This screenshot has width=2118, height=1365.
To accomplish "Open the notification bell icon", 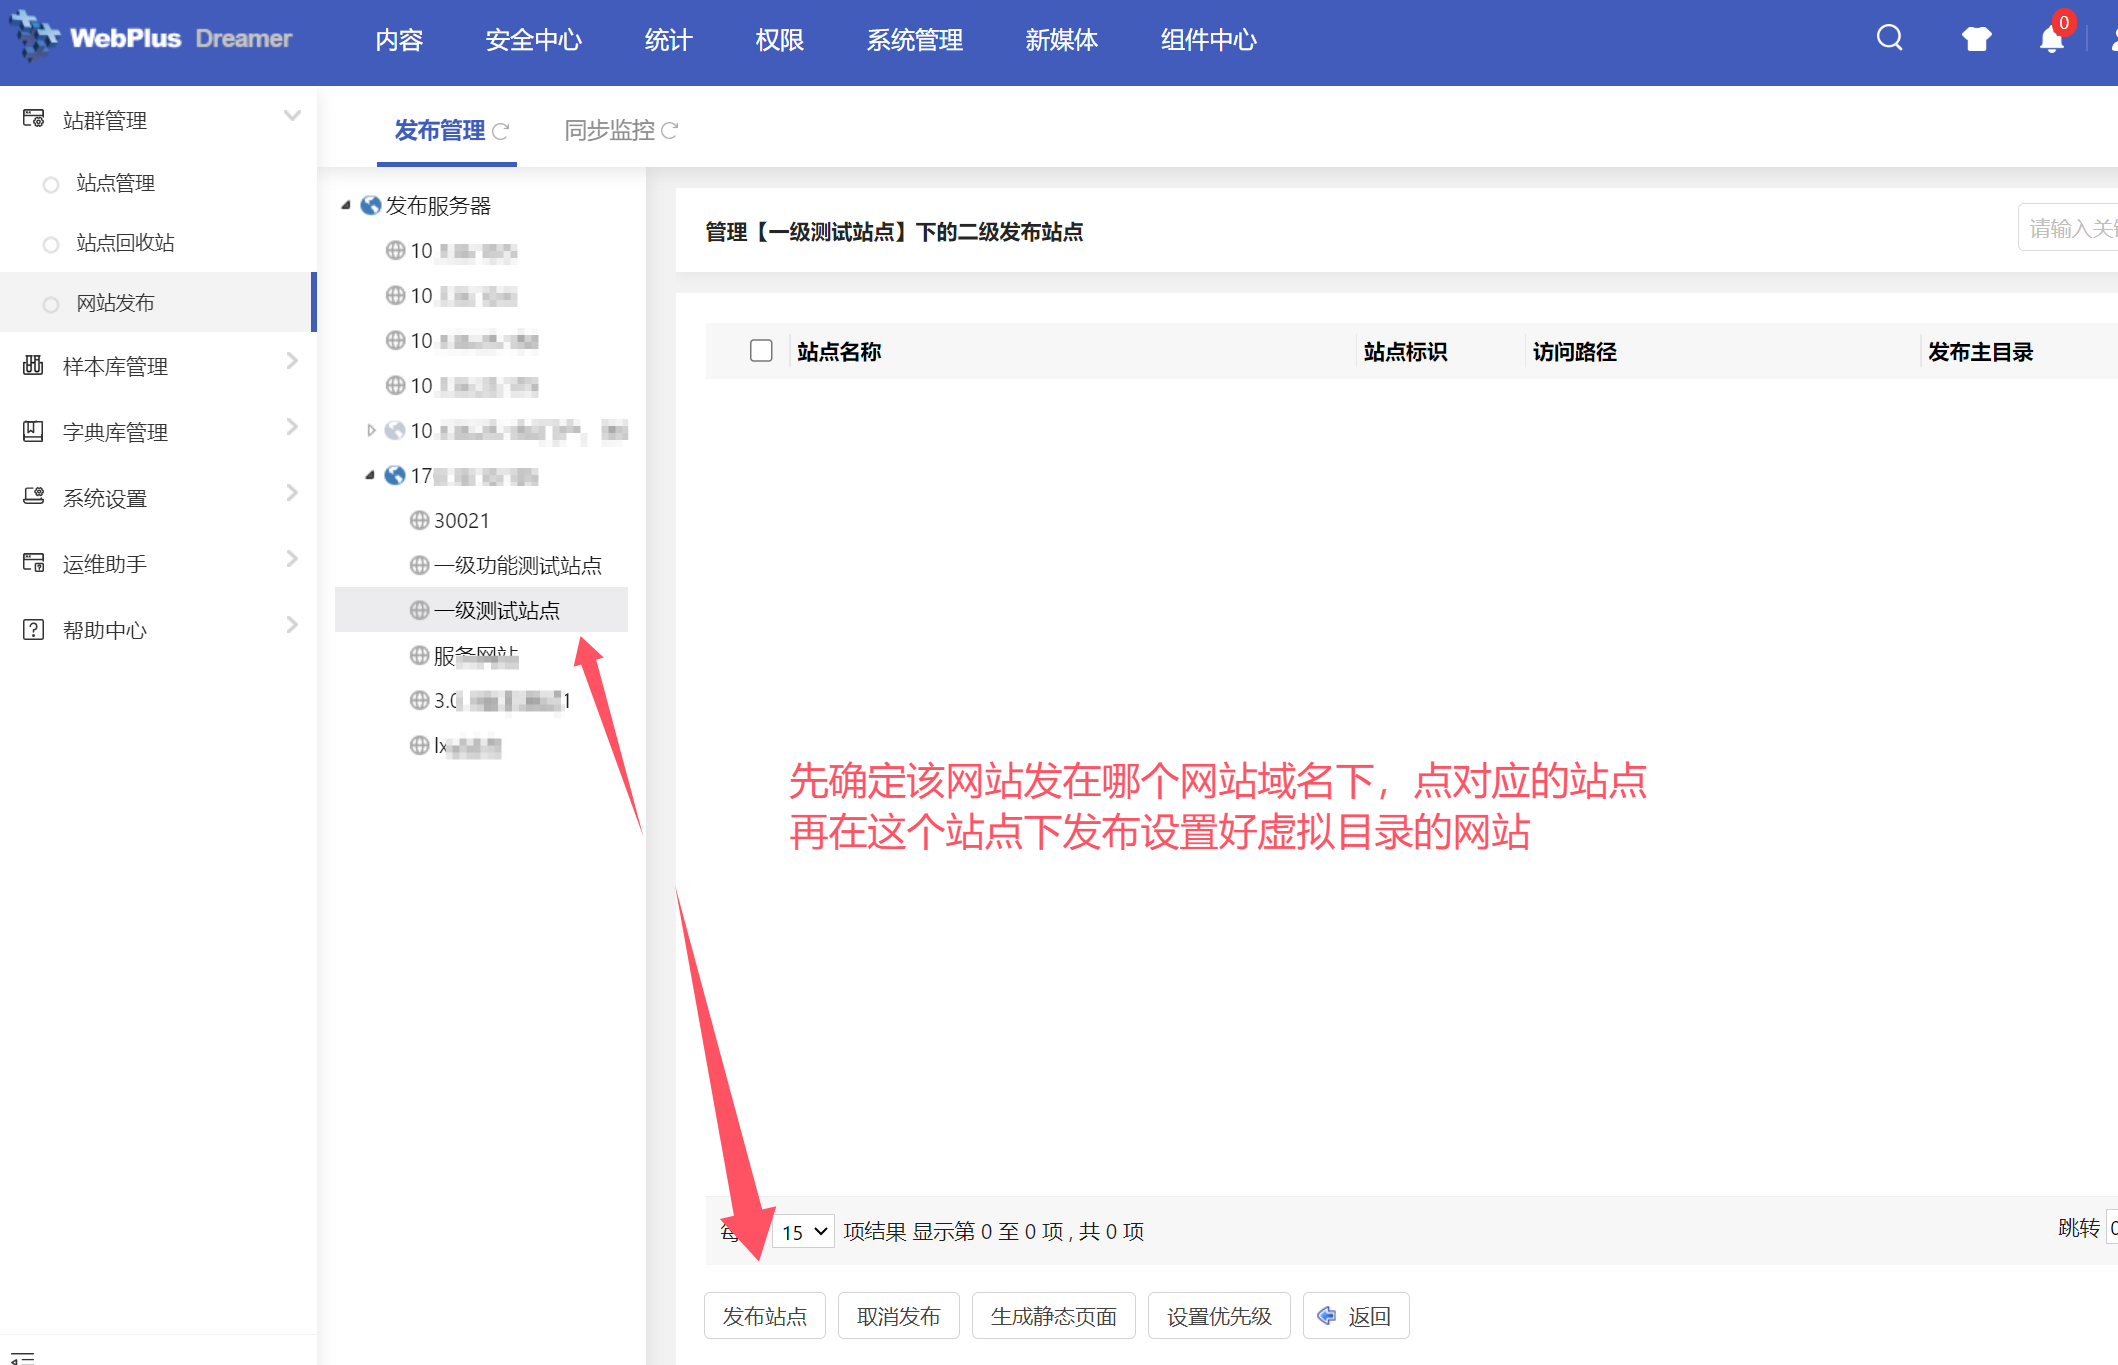I will [x=2051, y=40].
